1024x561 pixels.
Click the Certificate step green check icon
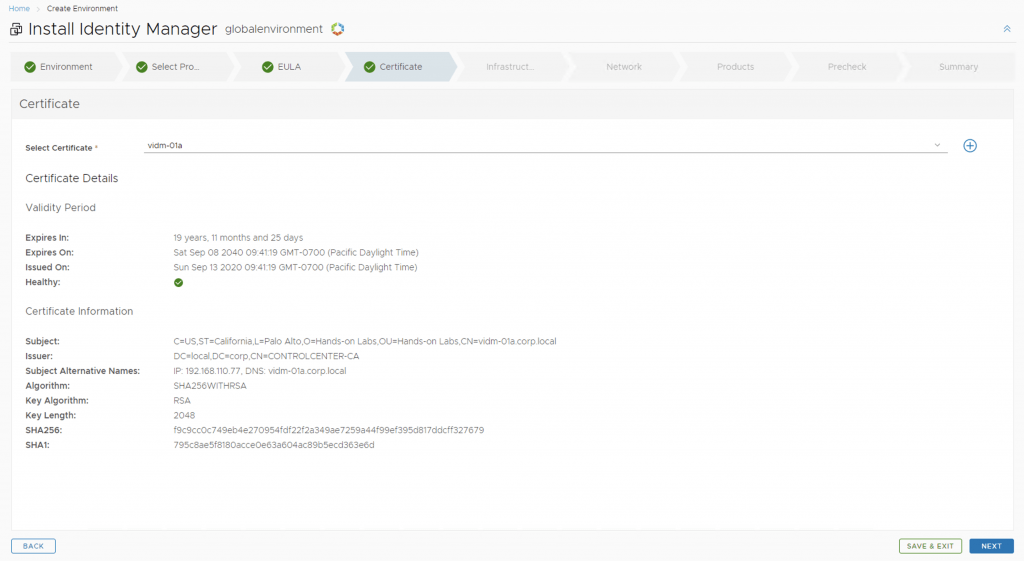pos(370,67)
